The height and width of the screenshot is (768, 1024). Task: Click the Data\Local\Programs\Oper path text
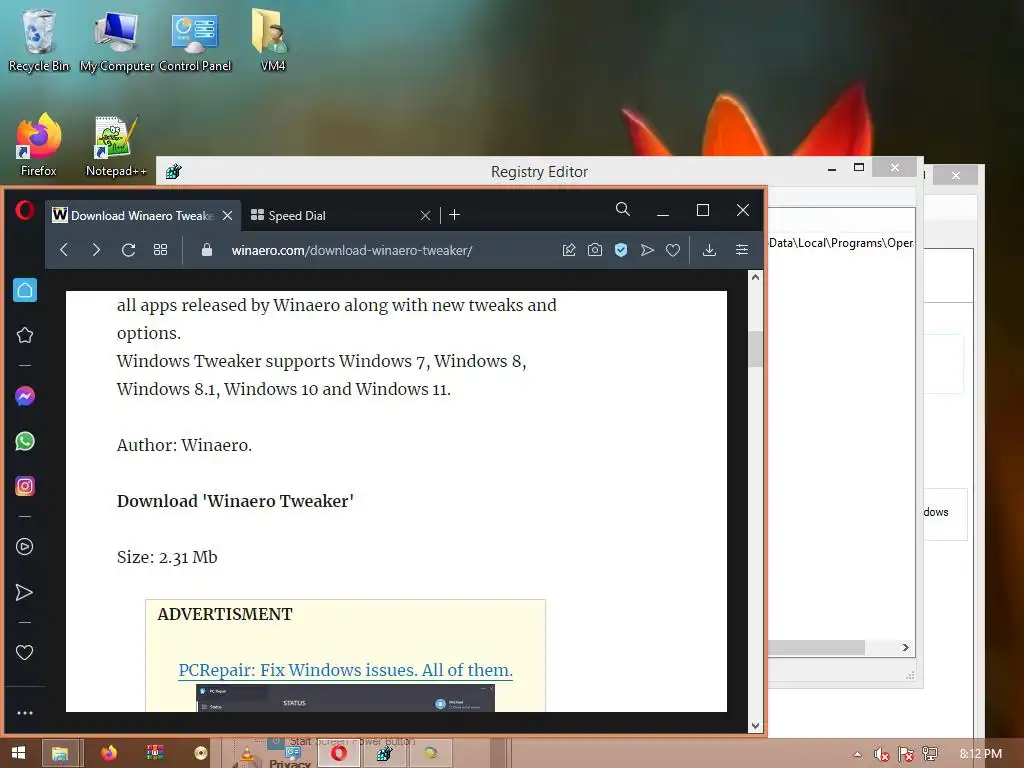coord(841,243)
